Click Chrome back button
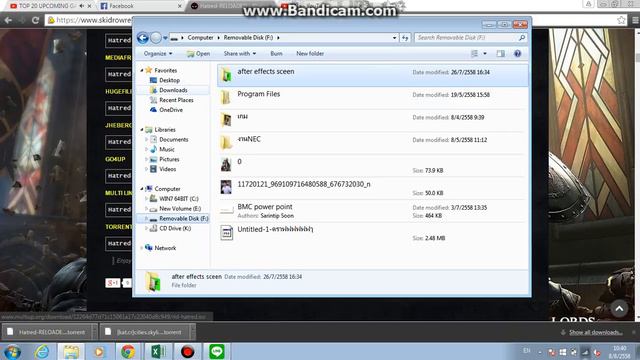 [x=8, y=20]
